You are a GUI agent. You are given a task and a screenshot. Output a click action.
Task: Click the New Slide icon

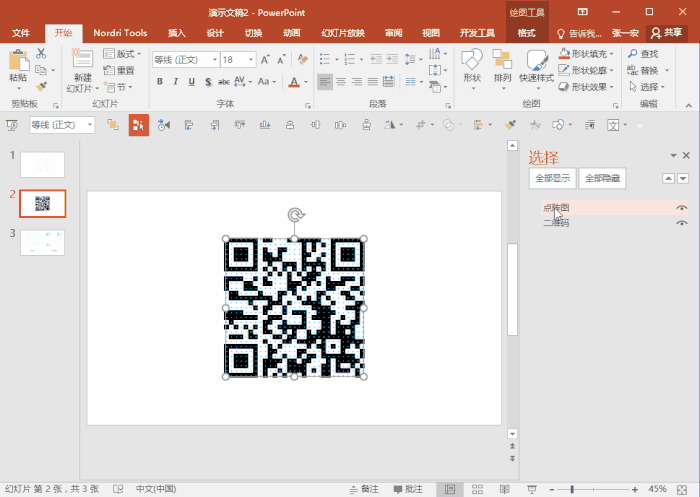pyautogui.click(x=82, y=58)
